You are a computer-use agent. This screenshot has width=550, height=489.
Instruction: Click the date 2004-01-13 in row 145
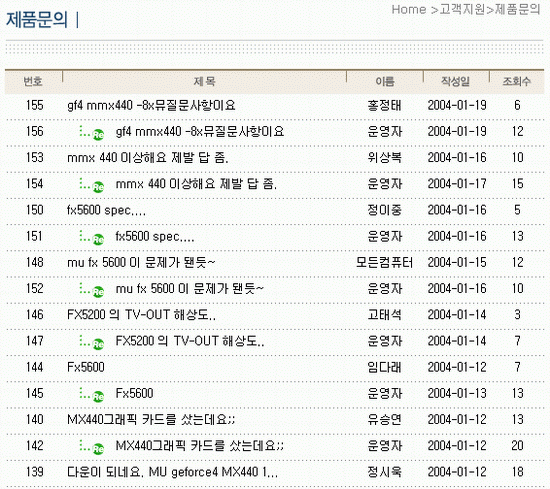coord(457,393)
